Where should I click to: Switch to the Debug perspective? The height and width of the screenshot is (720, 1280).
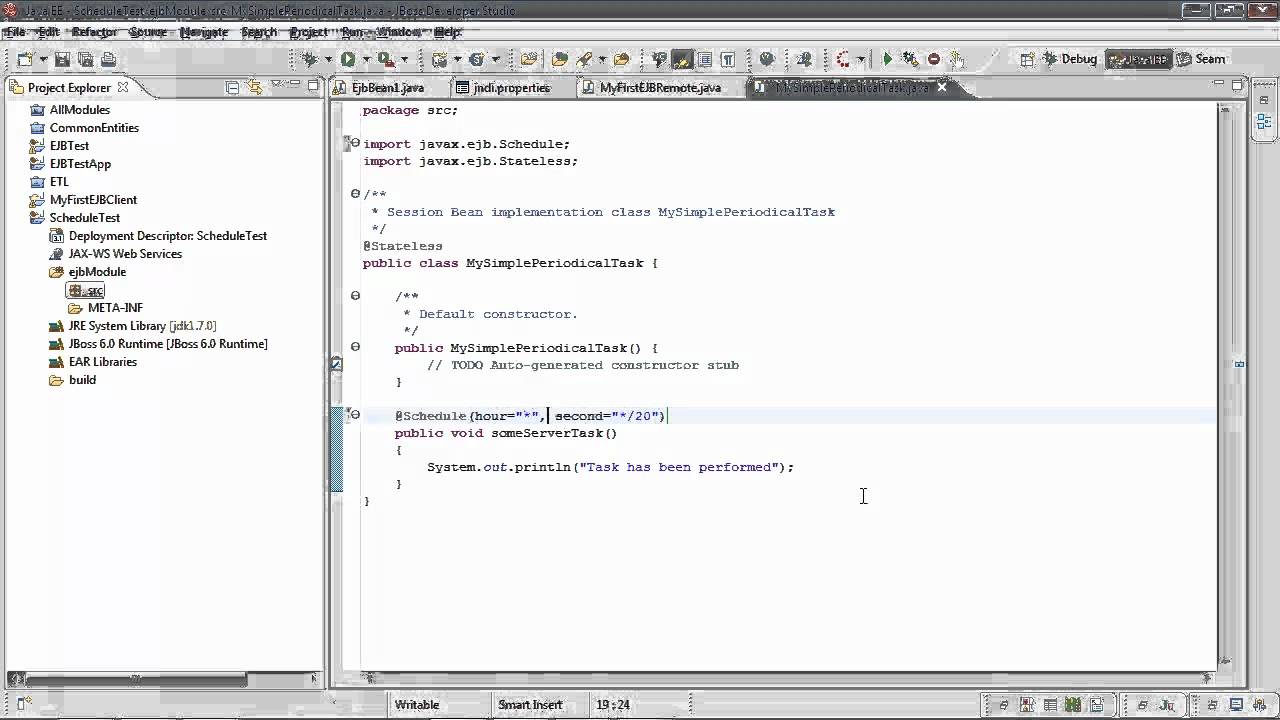tap(1070, 59)
